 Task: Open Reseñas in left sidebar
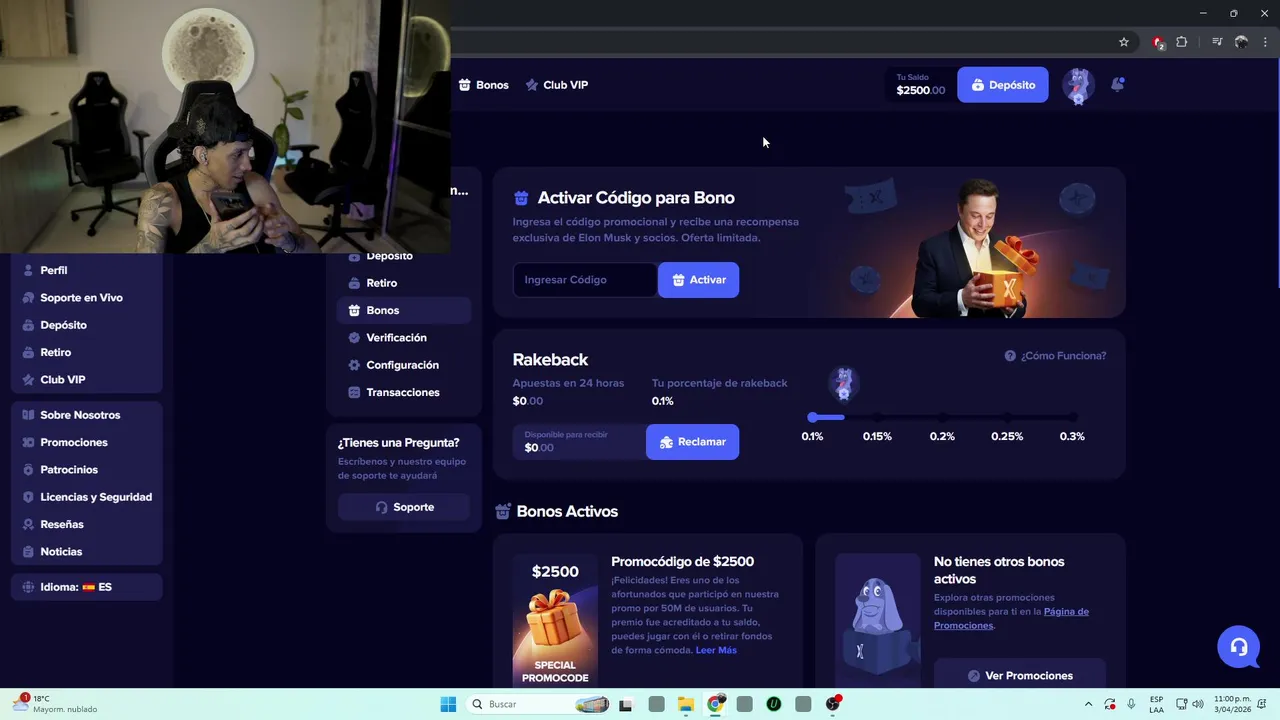(x=87, y=524)
